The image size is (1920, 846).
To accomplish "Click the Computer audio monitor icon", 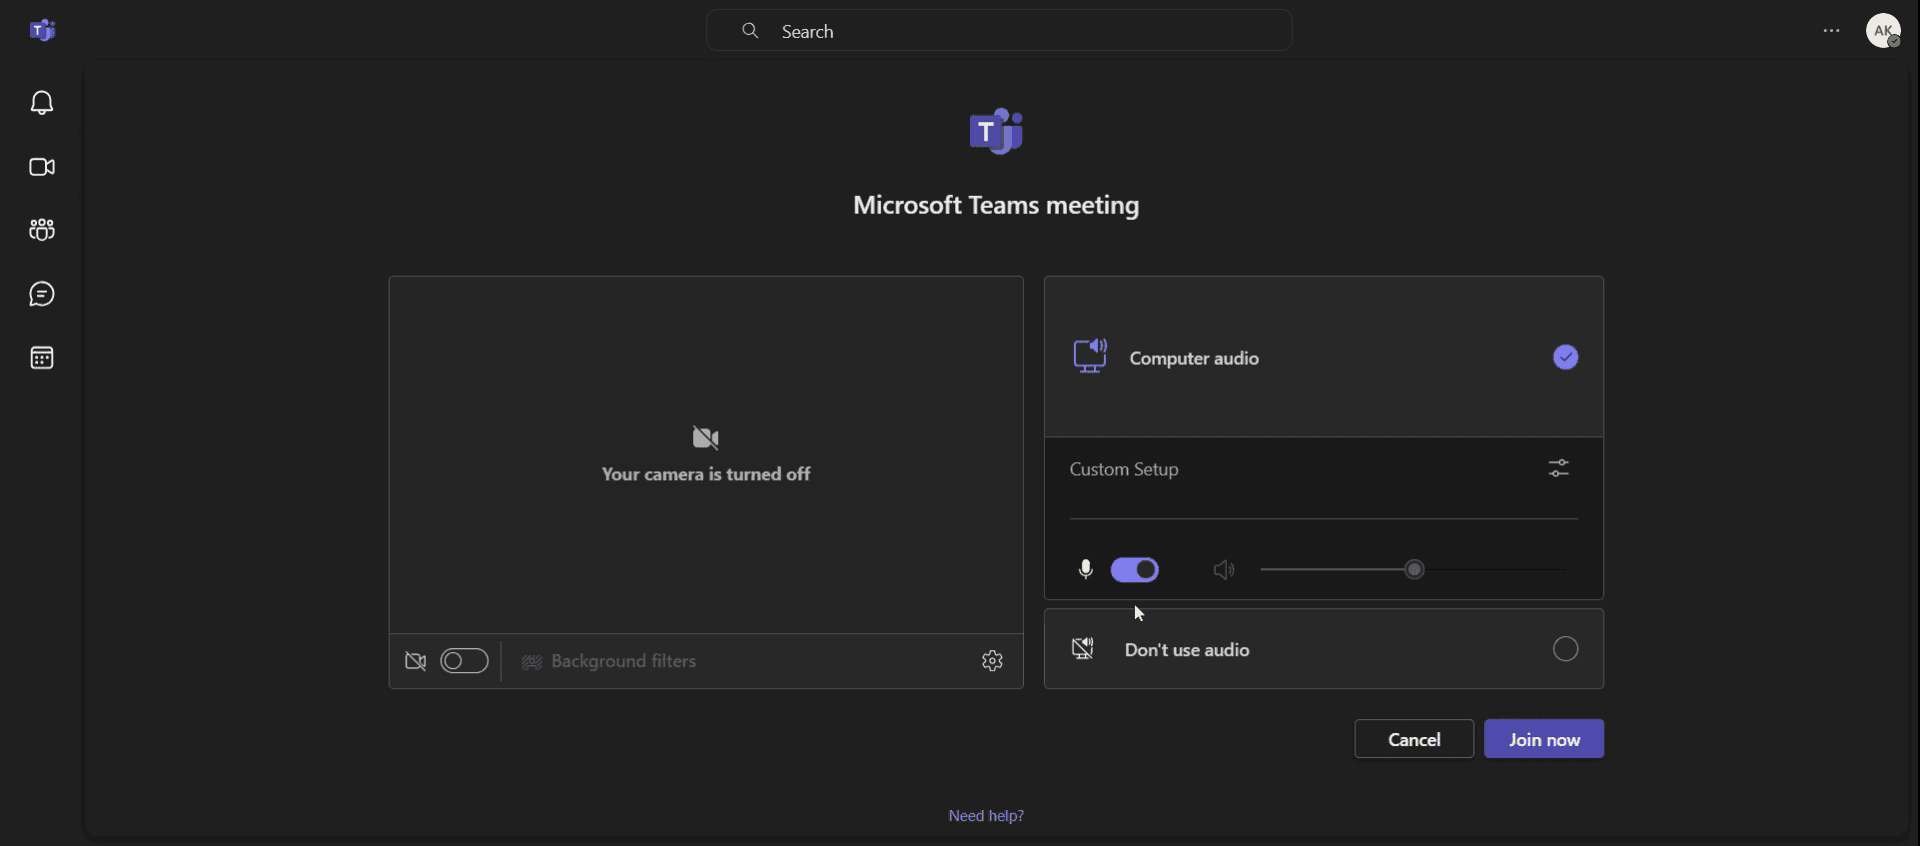I will (1090, 356).
